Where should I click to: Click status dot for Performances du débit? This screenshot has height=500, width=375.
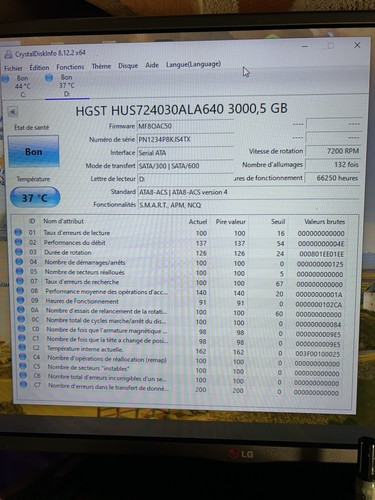(18, 242)
